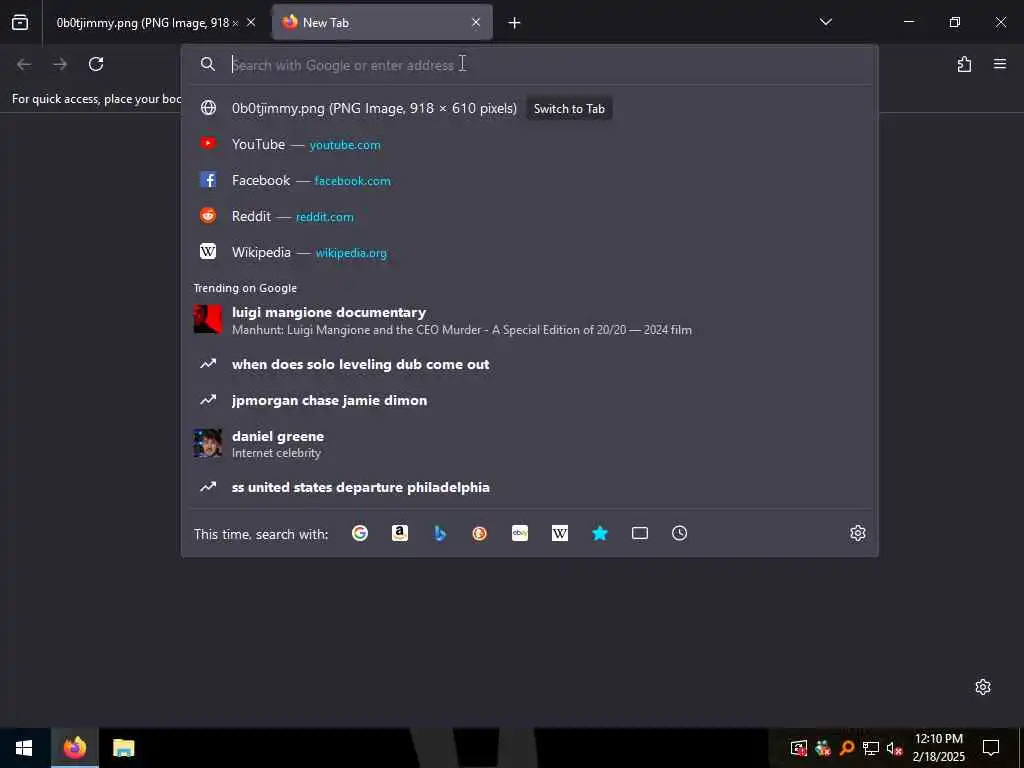Search this time with Google

360,534
